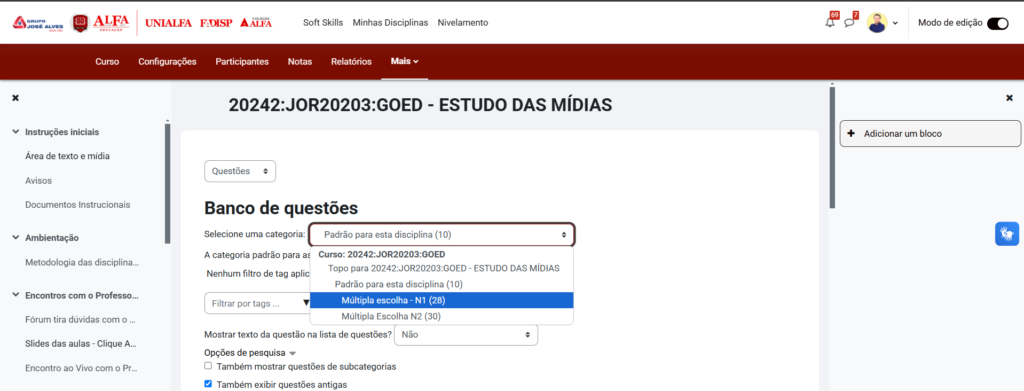Open the Configurações tab
This screenshot has height=391, width=1024.
click(167, 61)
